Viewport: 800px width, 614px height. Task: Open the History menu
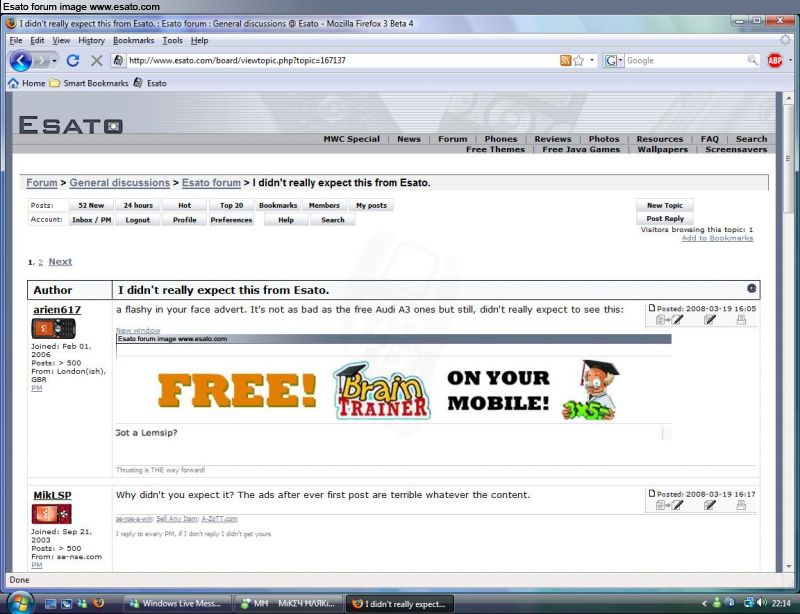click(x=91, y=40)
